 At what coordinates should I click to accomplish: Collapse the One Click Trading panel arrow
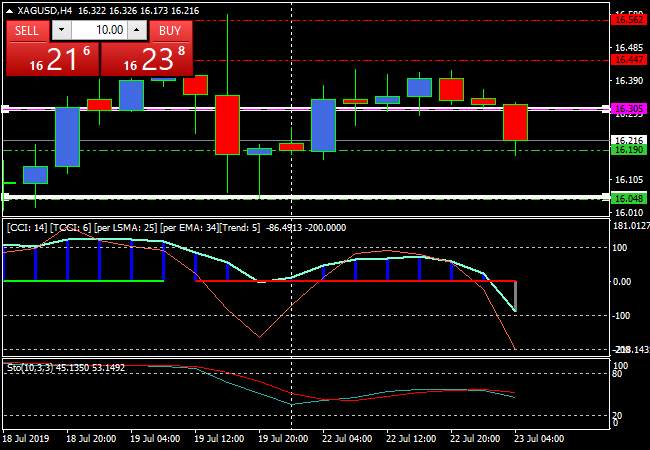click(x=10, y=11)
